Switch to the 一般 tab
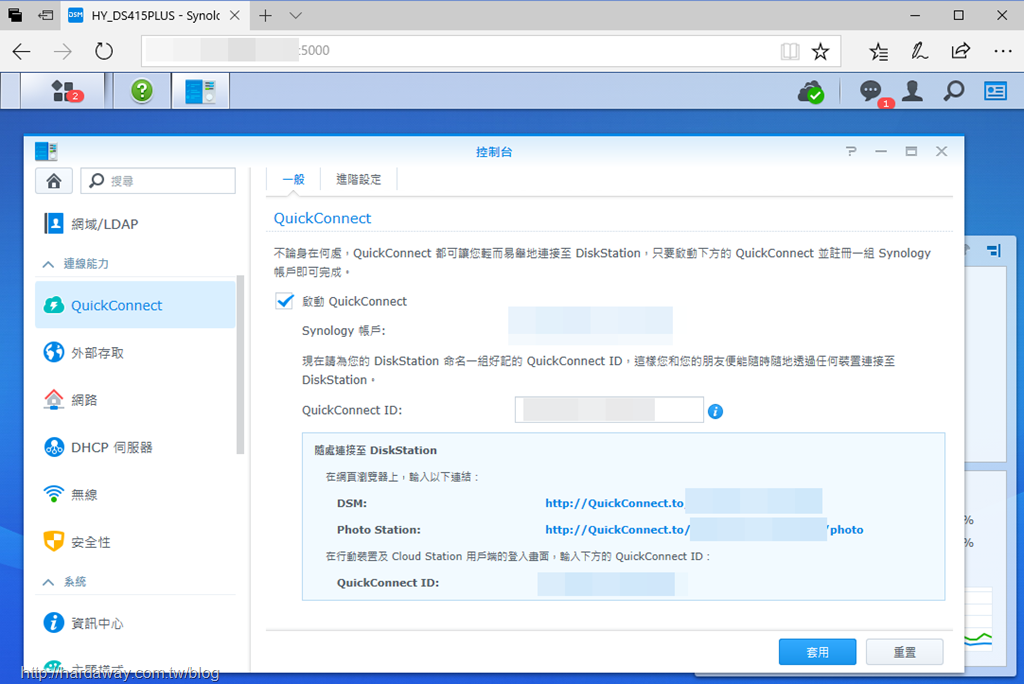Viewport: 1024px width, 684px height. pyautogui.click(x=293, y=180)
